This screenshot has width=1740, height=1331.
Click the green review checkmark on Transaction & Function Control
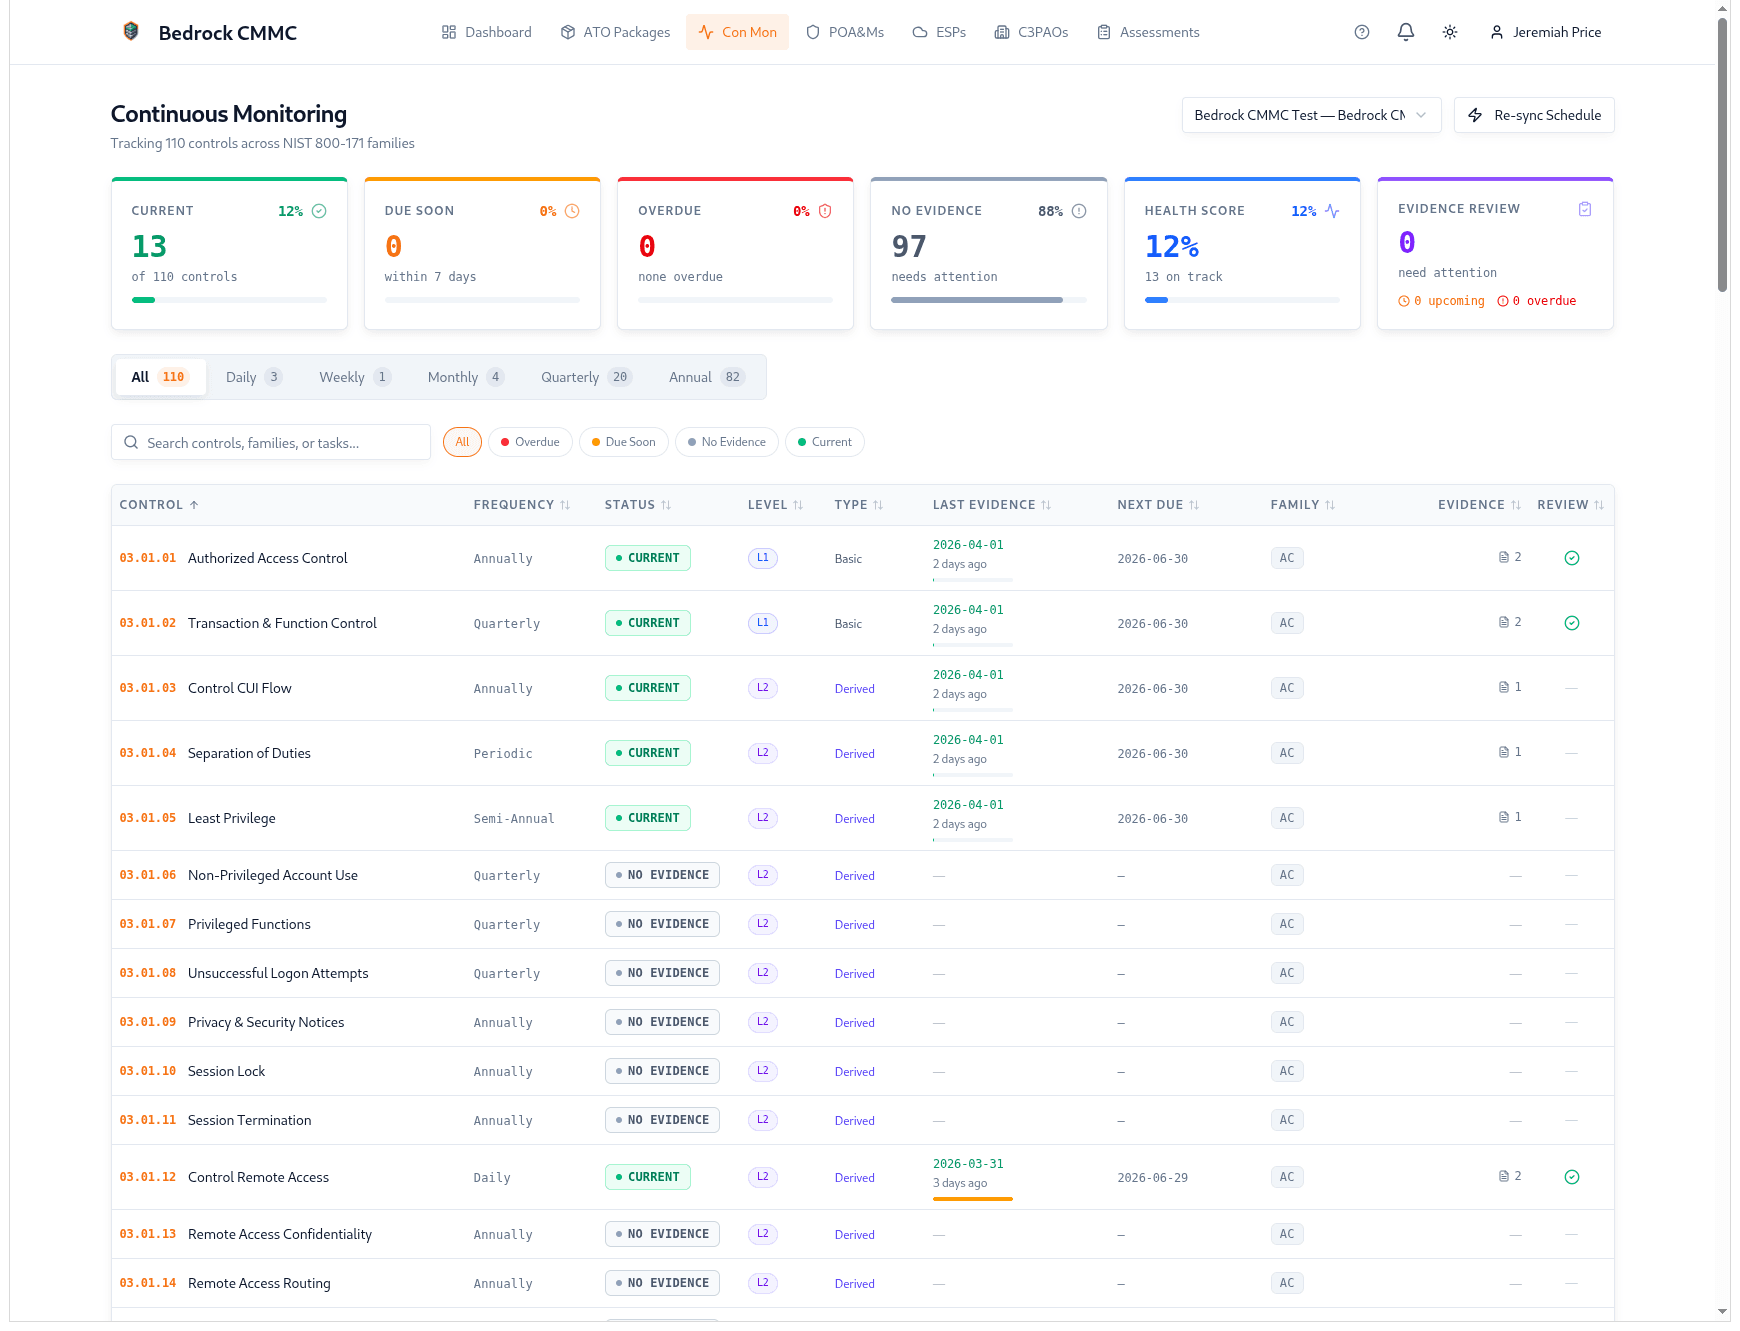click(x=1572, y=622)
